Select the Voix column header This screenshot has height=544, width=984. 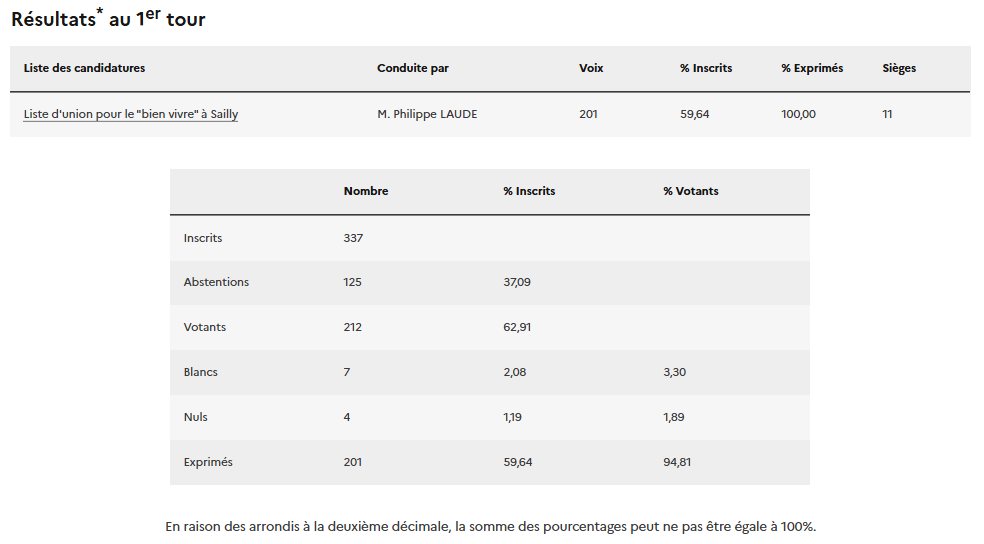[591, 68]
